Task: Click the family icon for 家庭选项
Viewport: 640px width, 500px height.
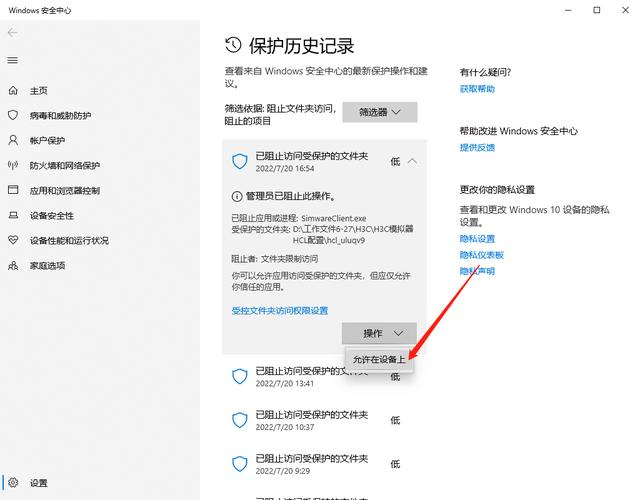Action: pos(13,266)
